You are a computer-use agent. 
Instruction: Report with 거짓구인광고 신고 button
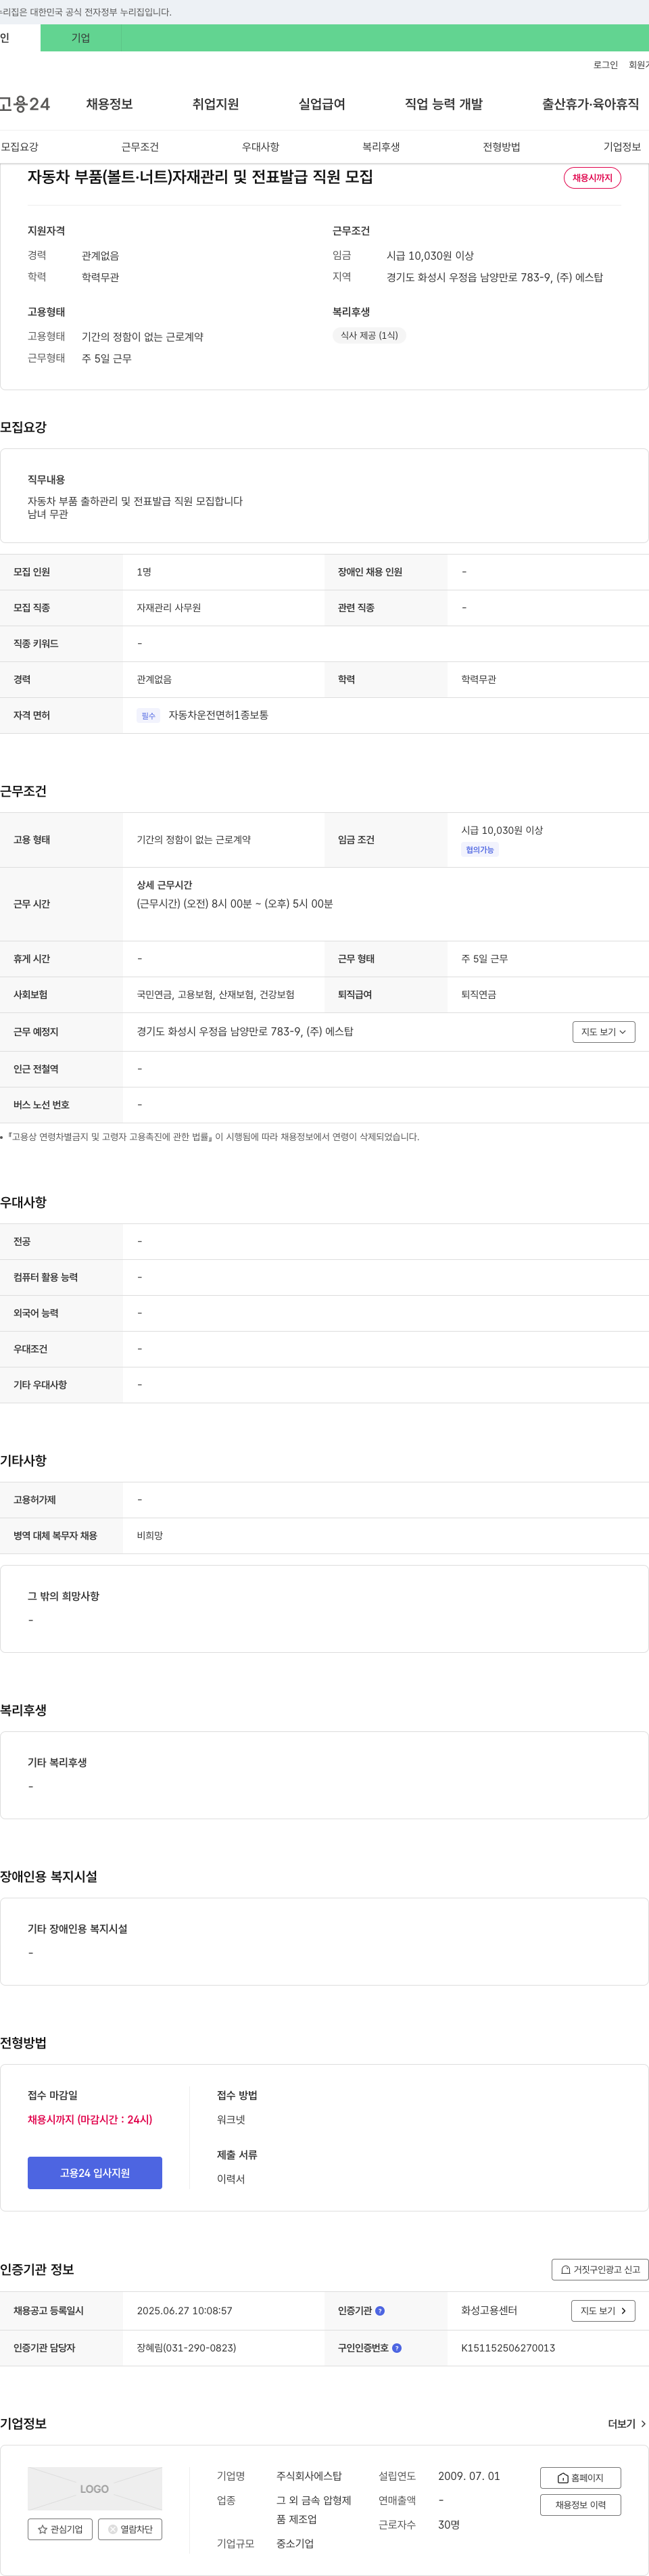coord(600,2270)
